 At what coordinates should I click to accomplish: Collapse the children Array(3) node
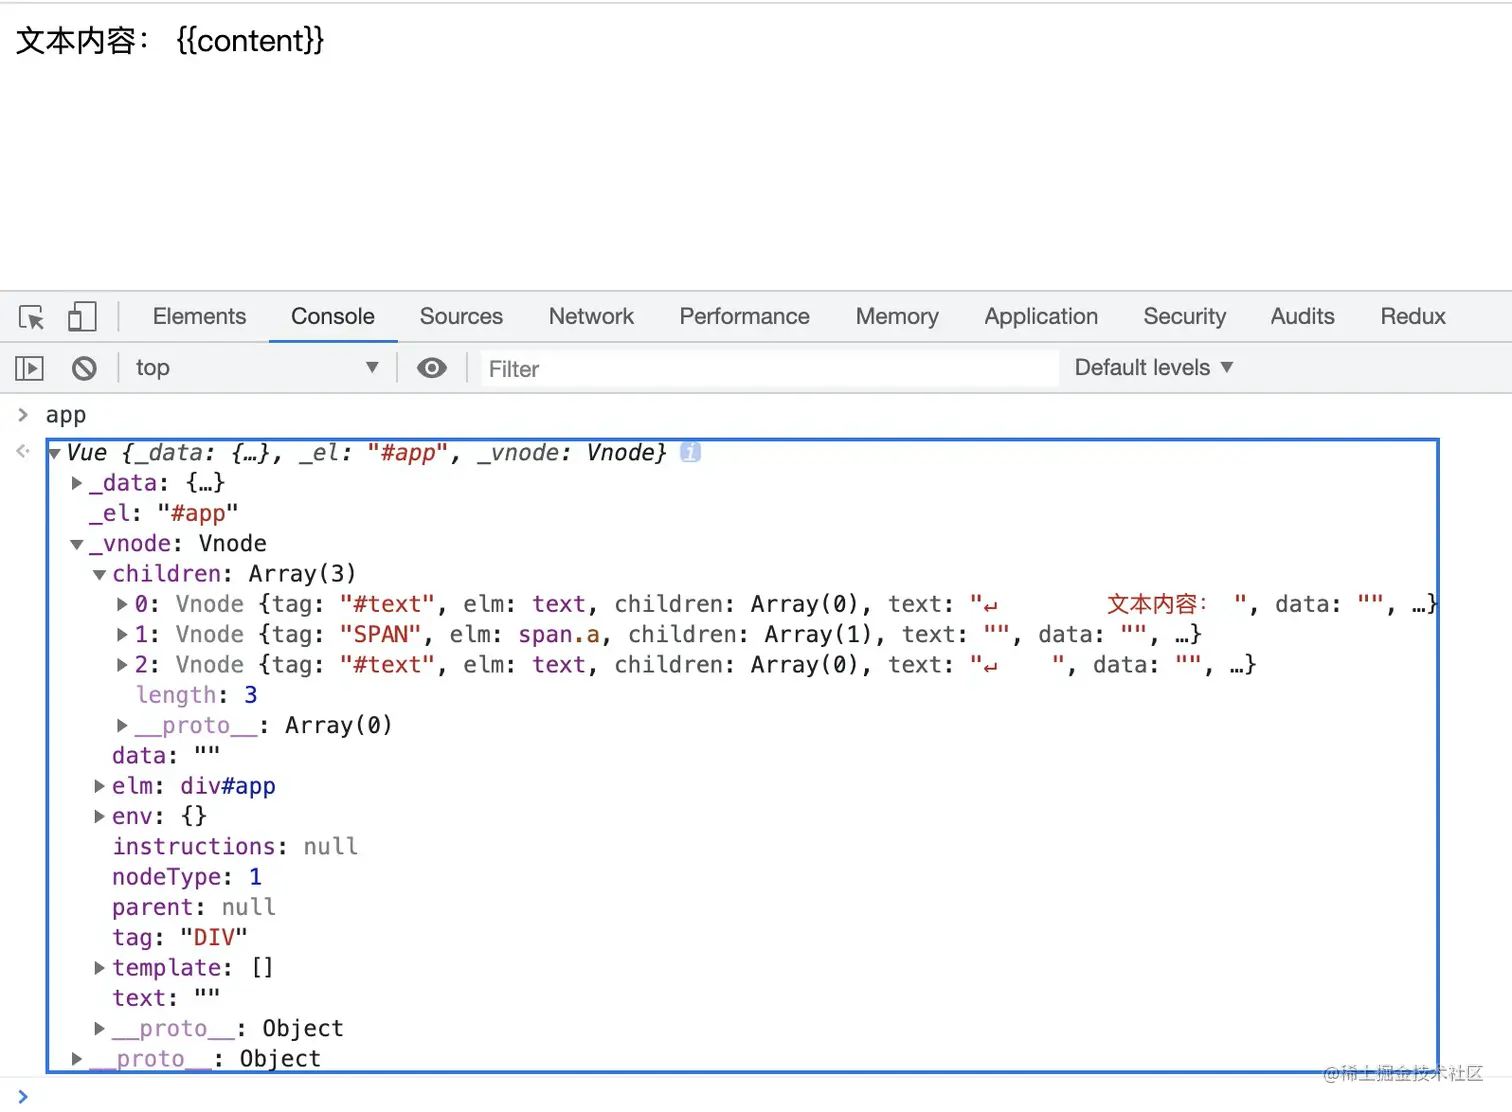coord(100,574)
